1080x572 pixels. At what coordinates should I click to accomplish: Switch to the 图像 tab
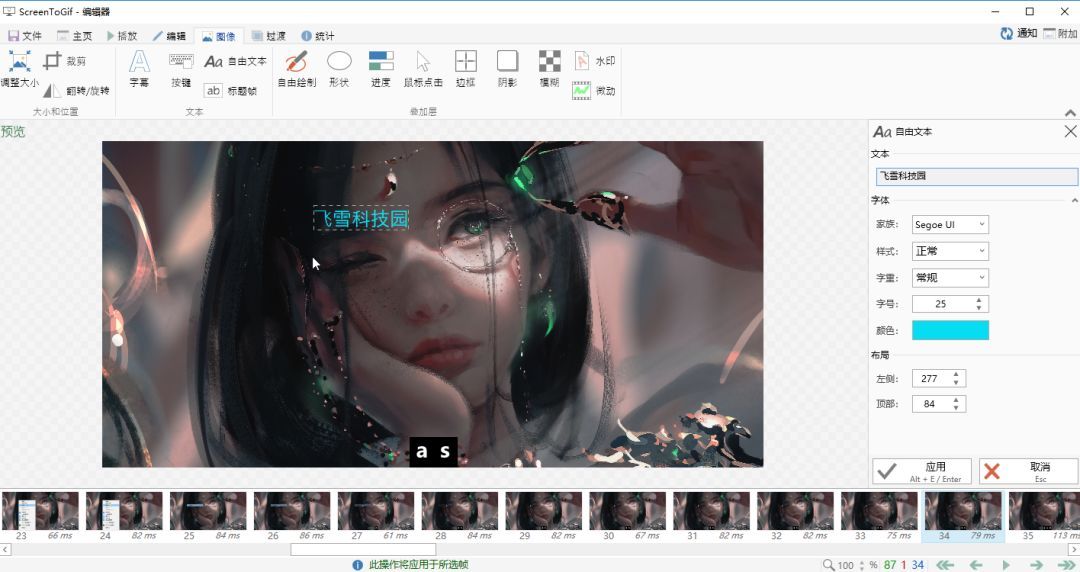218,36
